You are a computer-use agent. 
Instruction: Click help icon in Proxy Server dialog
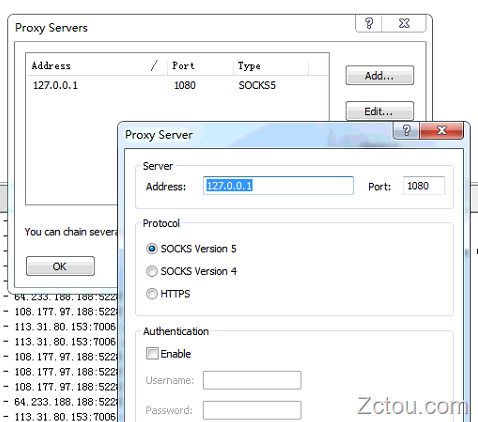406,130
